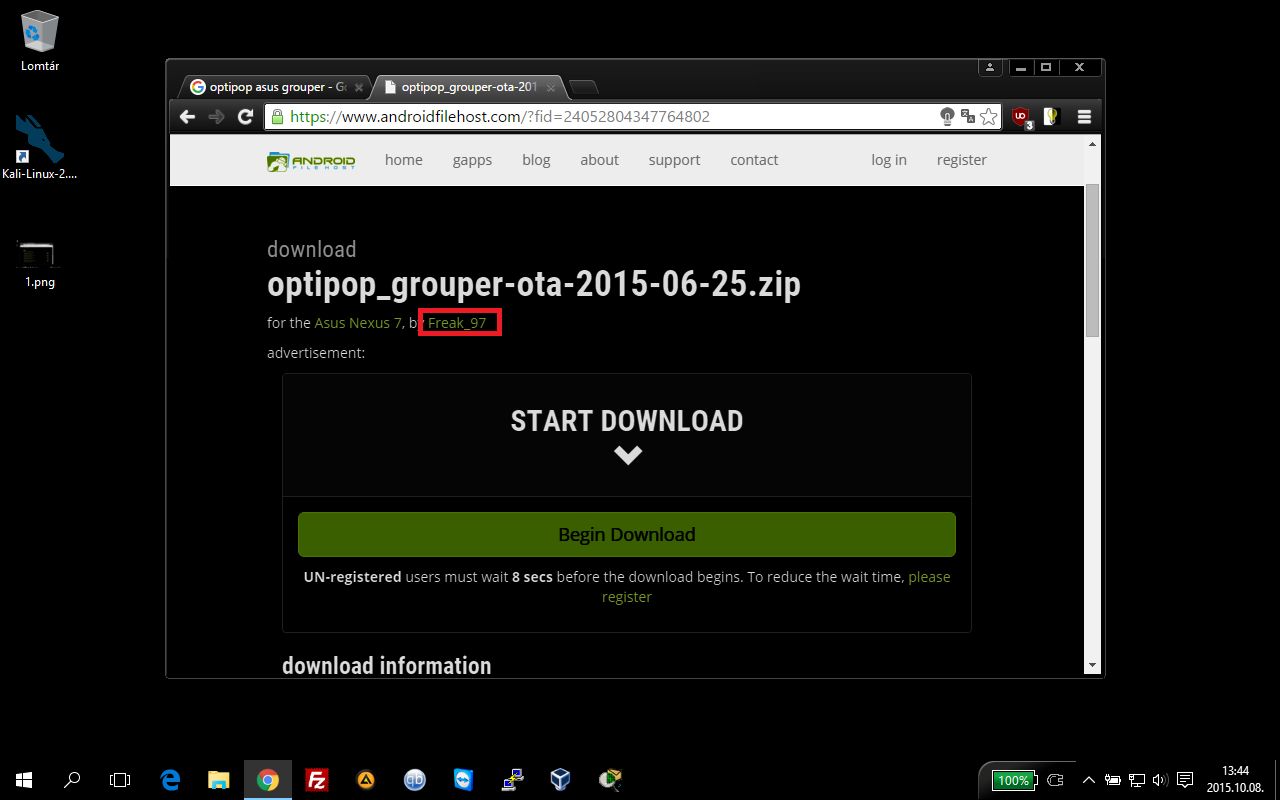Show hidden tray icons
The image size is (1280, 800).
(x=1089, y=780)
